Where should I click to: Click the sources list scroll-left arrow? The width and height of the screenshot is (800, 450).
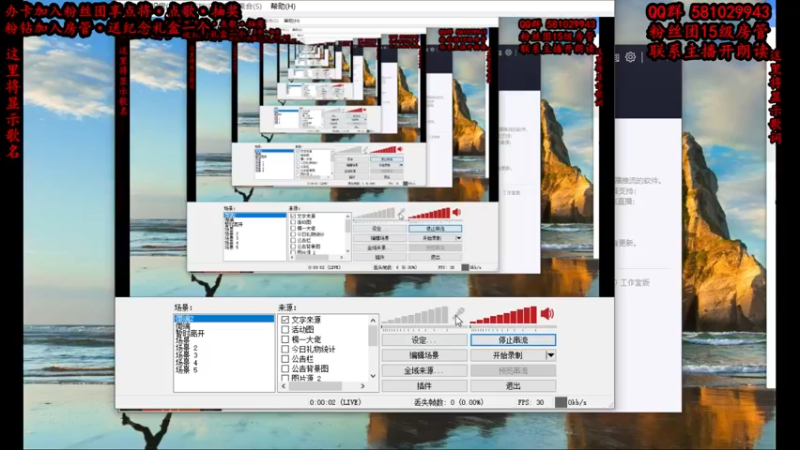pos(284,386)
